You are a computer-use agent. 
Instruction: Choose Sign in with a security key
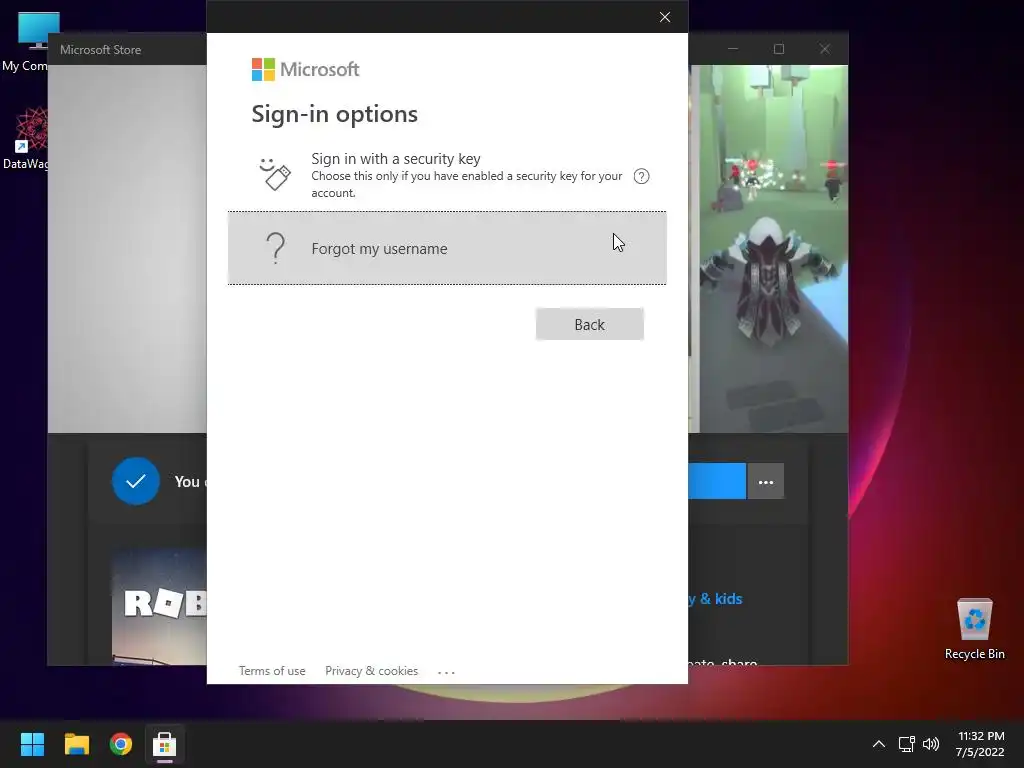tap(447, 175)
